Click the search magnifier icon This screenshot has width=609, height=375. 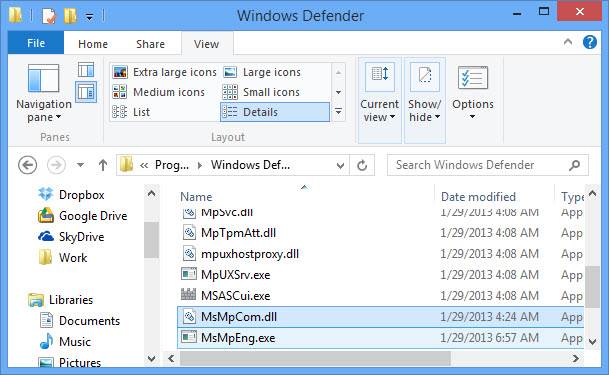575,165
